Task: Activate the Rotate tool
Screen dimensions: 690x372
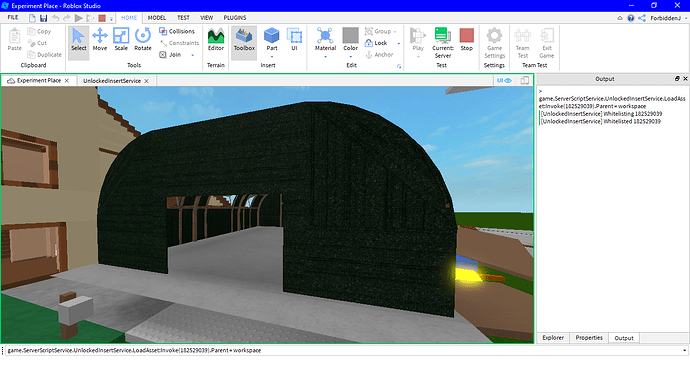Action: pyautogui.click(x=143, y=40)
